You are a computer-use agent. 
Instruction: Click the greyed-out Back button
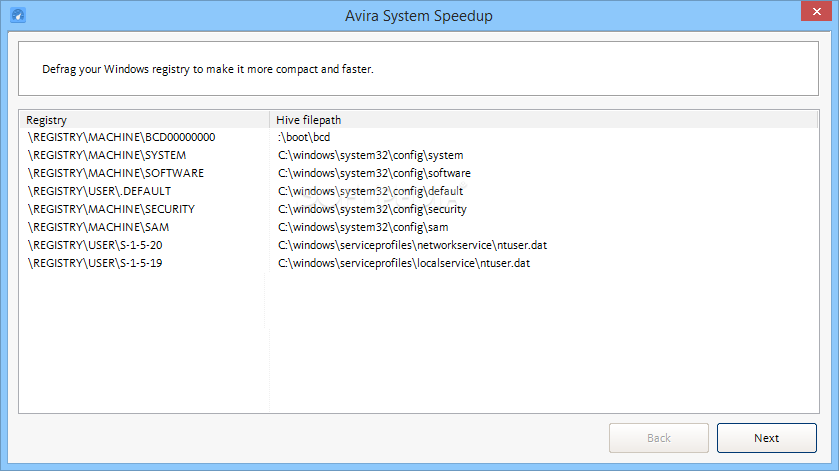point(659,438)
